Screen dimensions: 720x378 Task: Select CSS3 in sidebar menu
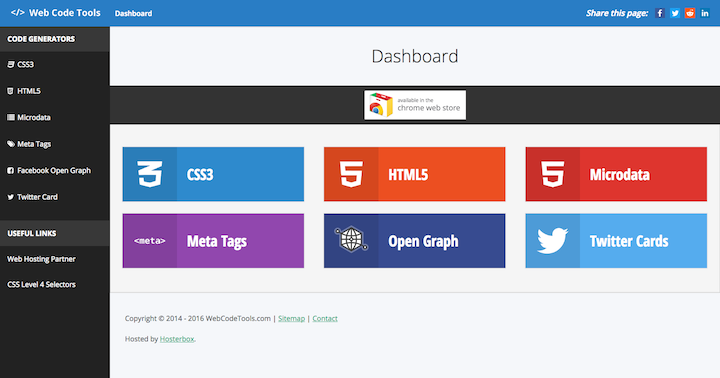26,64
